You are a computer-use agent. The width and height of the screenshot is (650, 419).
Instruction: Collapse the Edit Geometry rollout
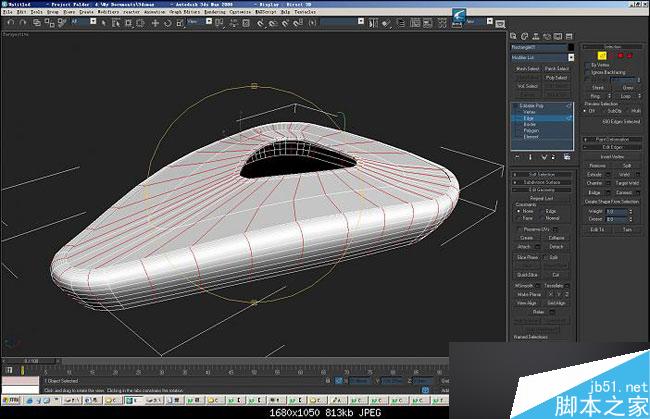(541, 189)
